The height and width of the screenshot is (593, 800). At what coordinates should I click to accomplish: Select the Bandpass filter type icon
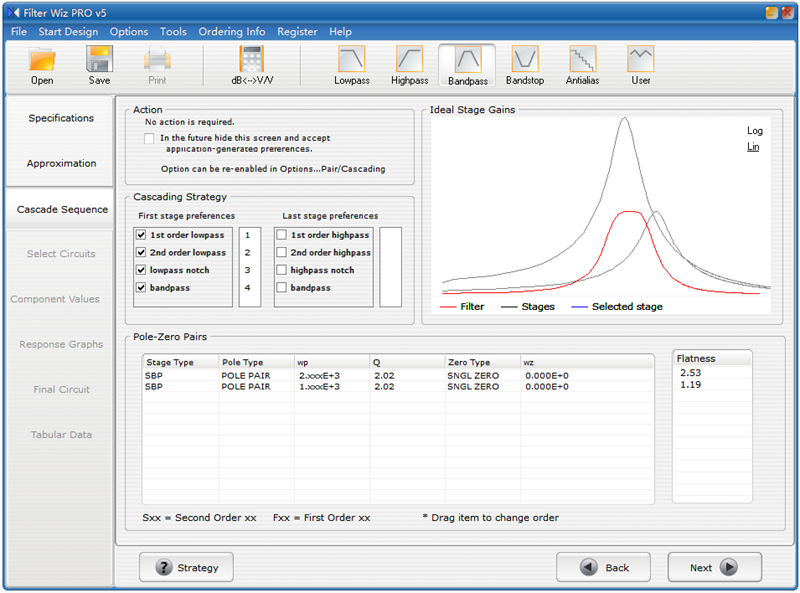[467, 65]
